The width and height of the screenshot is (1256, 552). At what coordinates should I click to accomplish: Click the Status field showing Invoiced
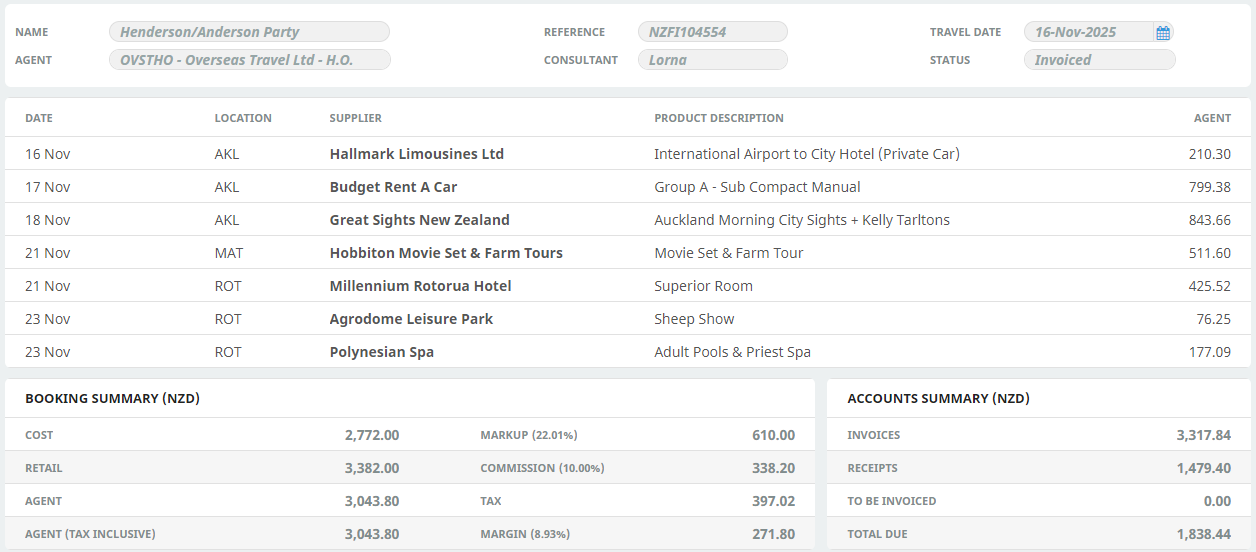pos(1099,60)
